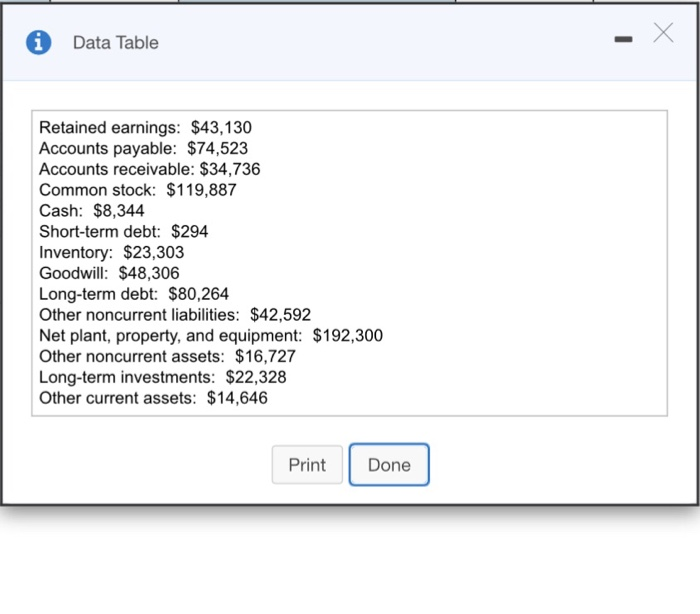Click the Data Table title text
This screenshot has height=614, width=700.
pyautogui.click(x=115, y=43)
